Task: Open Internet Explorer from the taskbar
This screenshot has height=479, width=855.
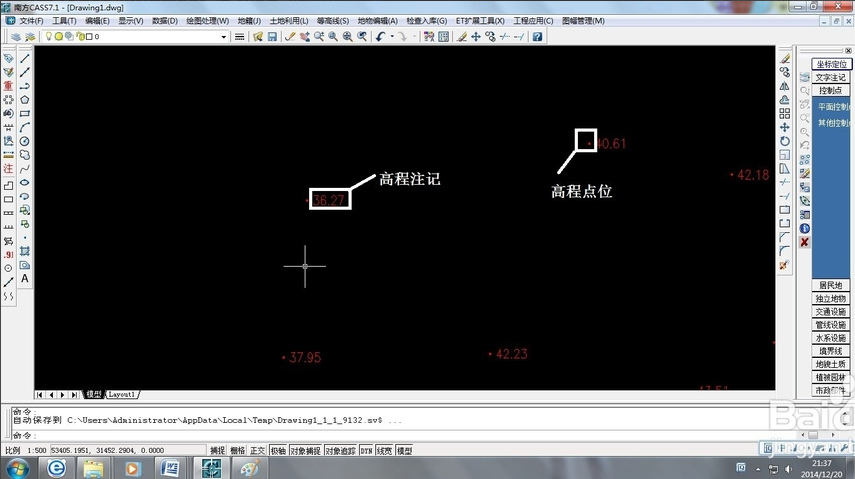Action: pos(56,468)
